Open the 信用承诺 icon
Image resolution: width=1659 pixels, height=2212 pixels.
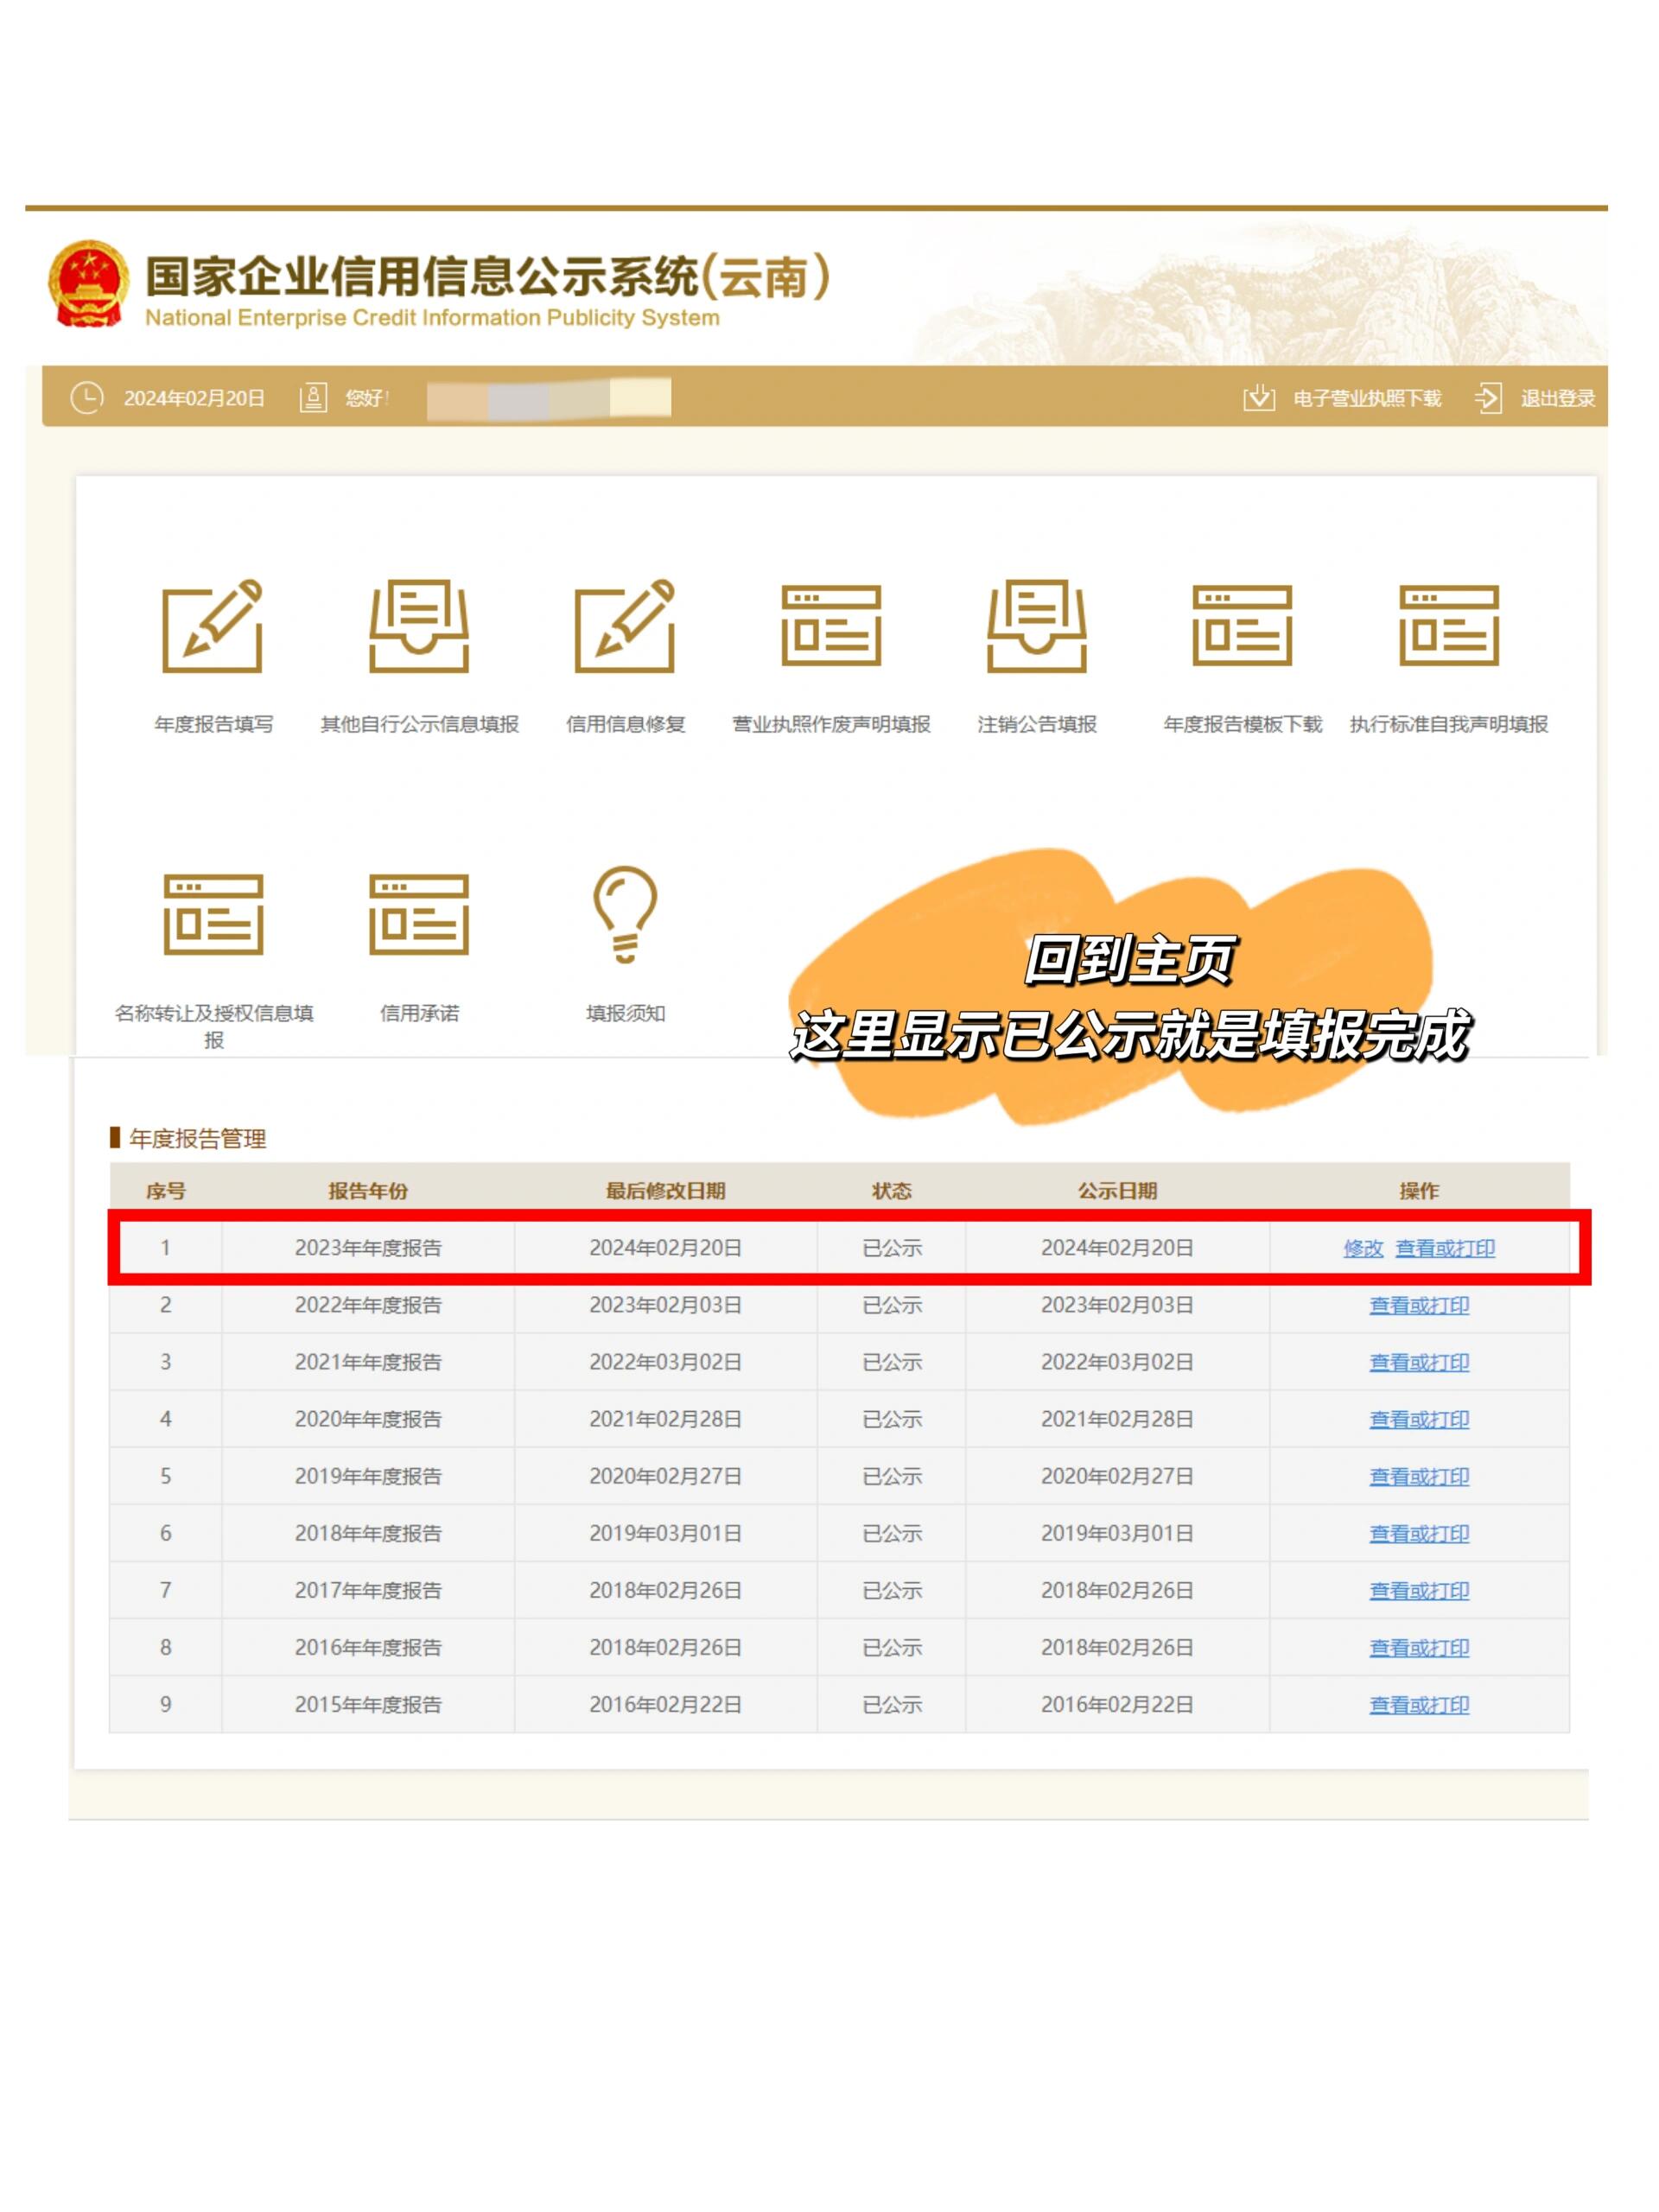tap(418, 915)
